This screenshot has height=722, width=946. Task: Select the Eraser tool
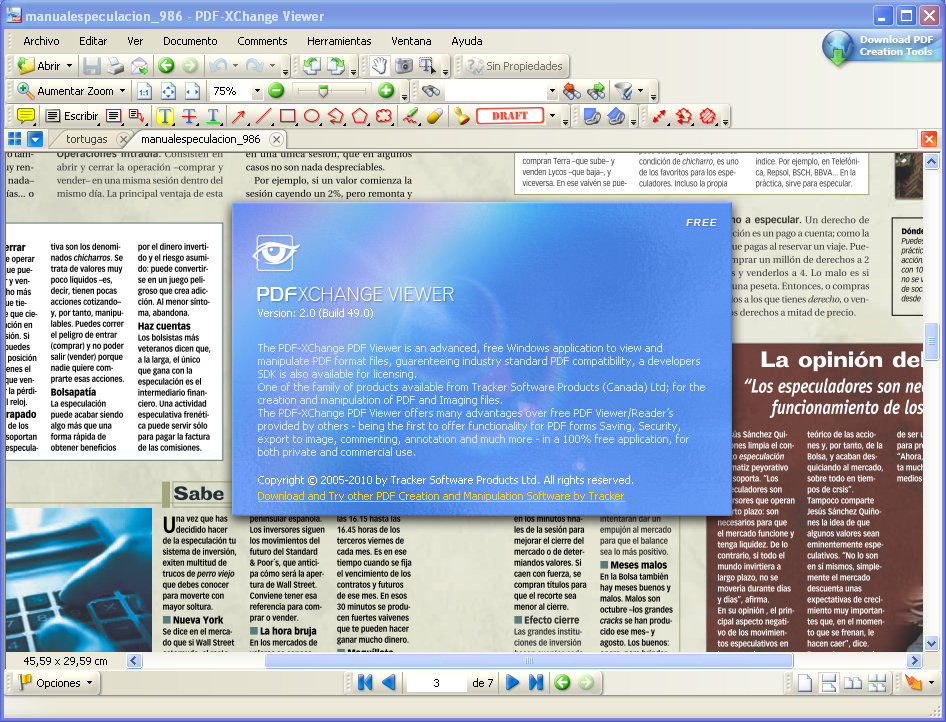point(435,116)
